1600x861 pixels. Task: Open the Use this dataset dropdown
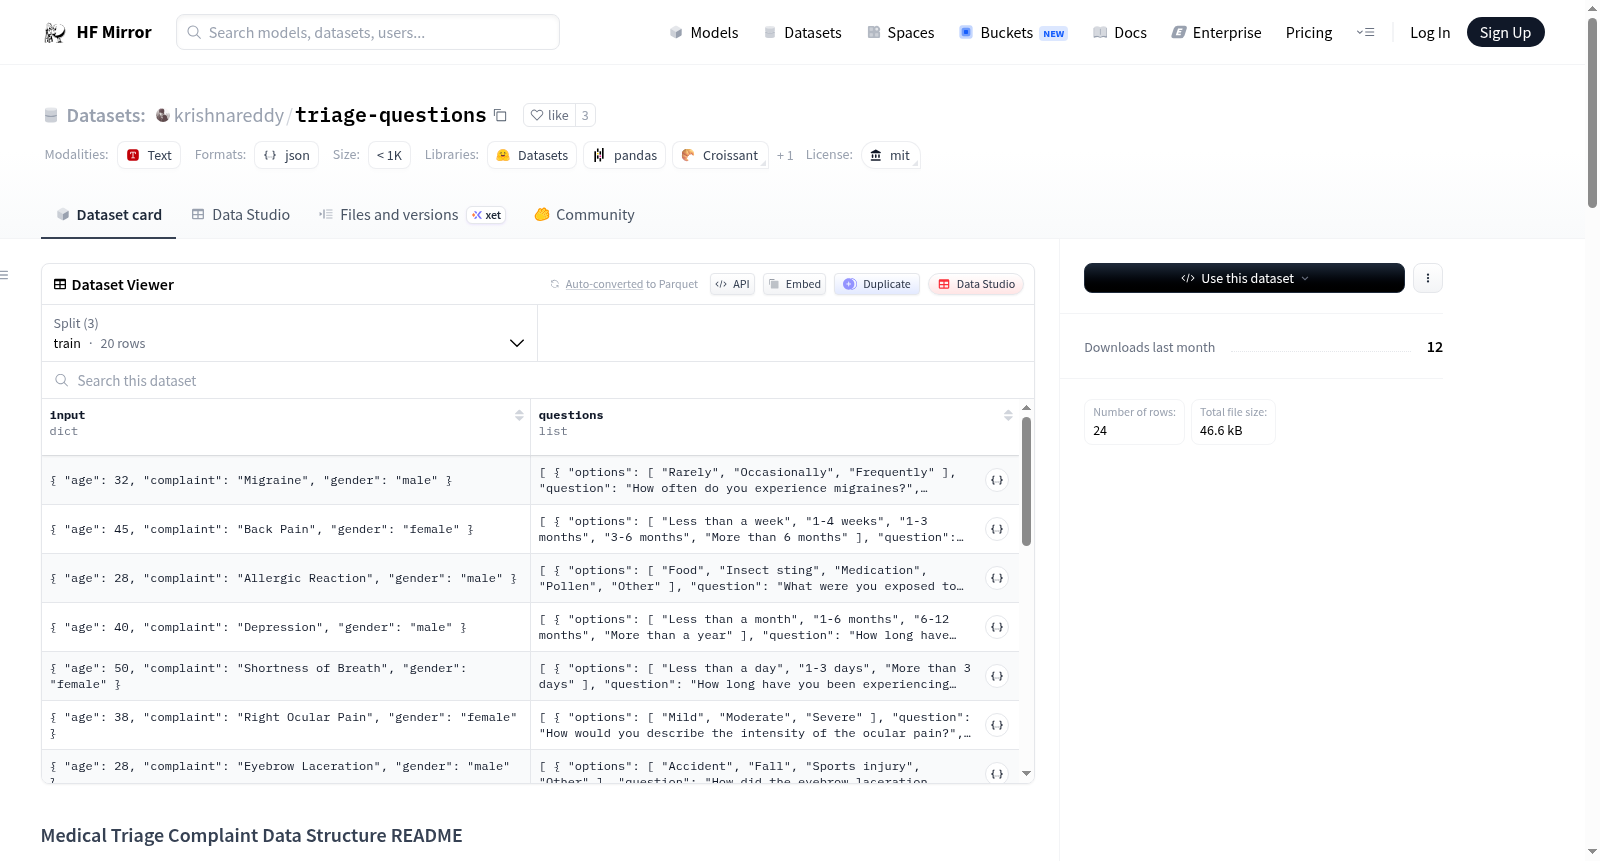pyautogui.click(x=1244, y=278)
